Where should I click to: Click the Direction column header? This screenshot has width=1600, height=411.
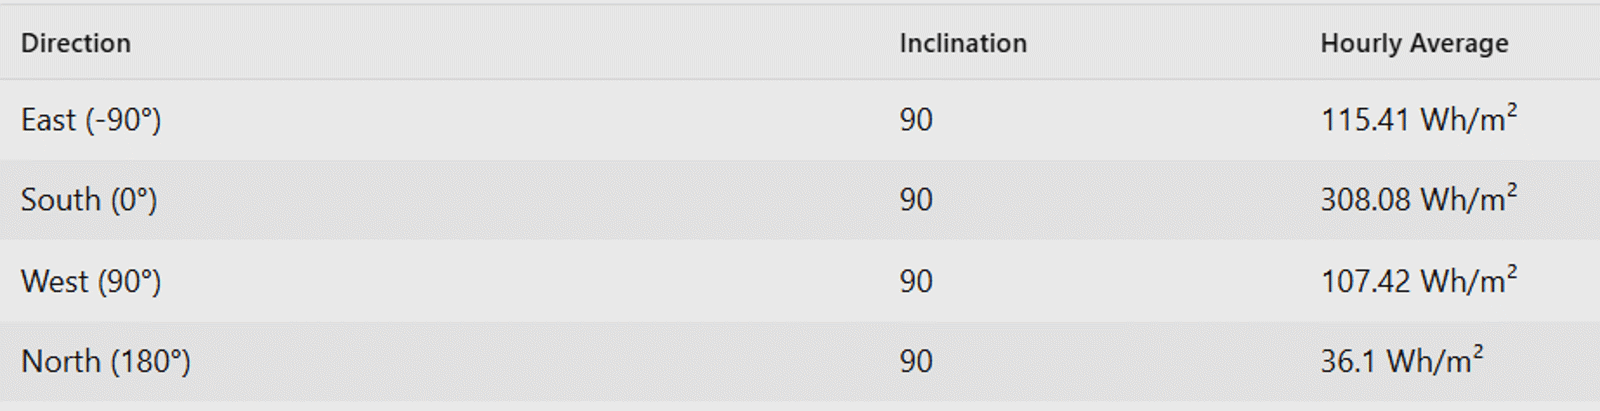[76, 43]
